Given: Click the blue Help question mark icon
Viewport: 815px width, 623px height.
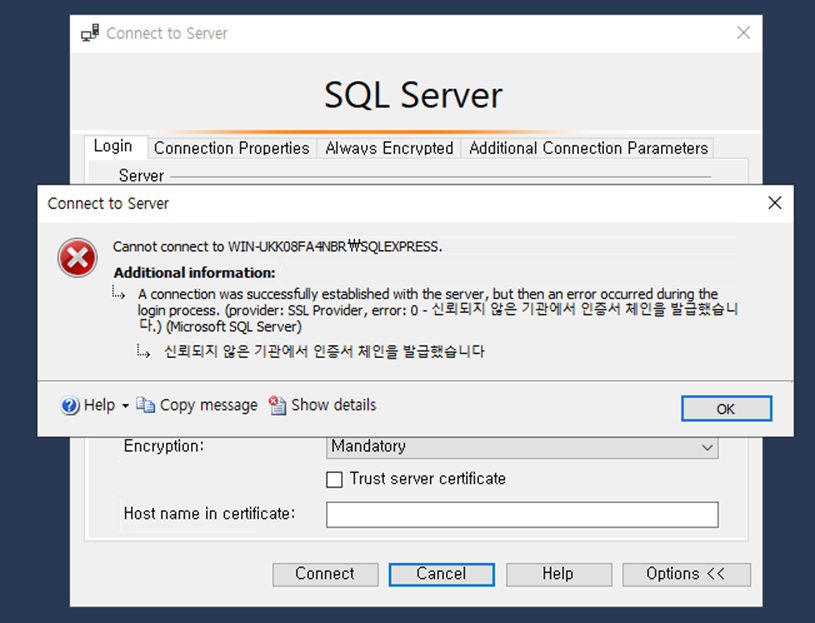Looking at the screenshot, I should (x=70, y=405).
